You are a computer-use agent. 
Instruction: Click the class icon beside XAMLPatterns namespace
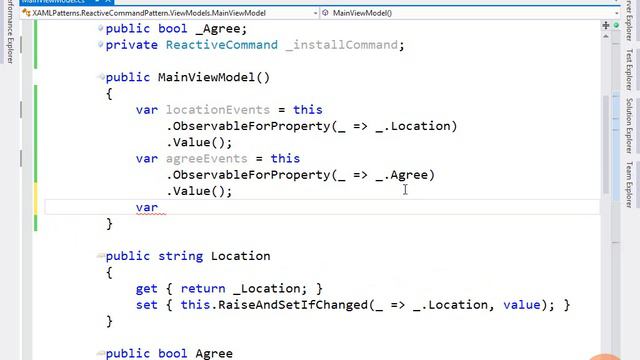click(x=26, y=13)
